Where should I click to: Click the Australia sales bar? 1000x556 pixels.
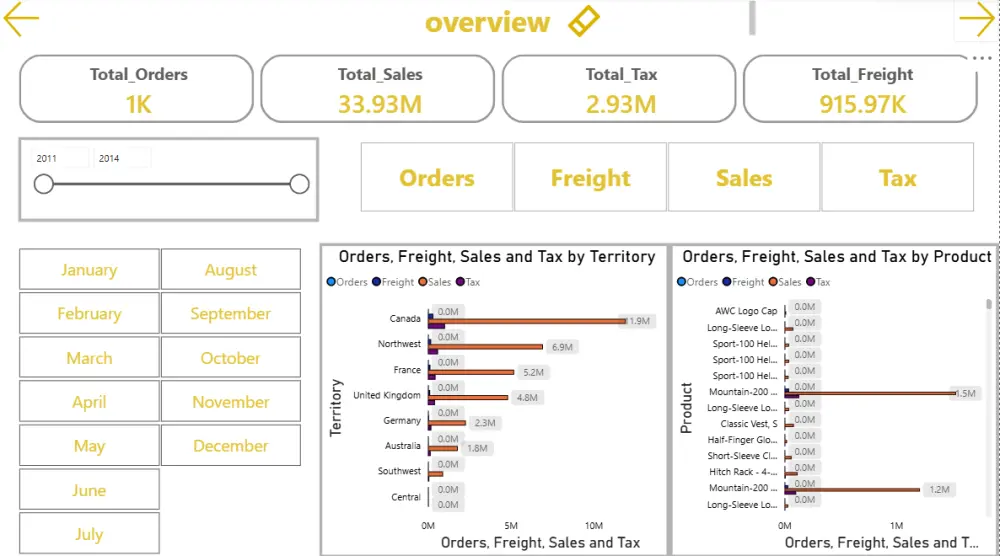pyautogui.click(x=443, y=448)
